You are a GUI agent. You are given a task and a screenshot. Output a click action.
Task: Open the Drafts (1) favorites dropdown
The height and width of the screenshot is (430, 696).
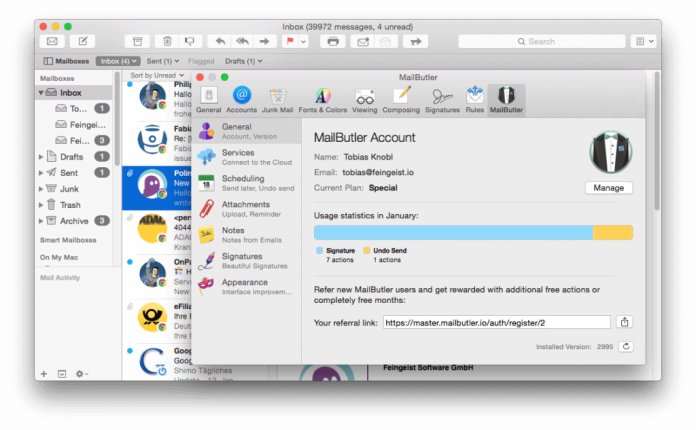point(243,61)
